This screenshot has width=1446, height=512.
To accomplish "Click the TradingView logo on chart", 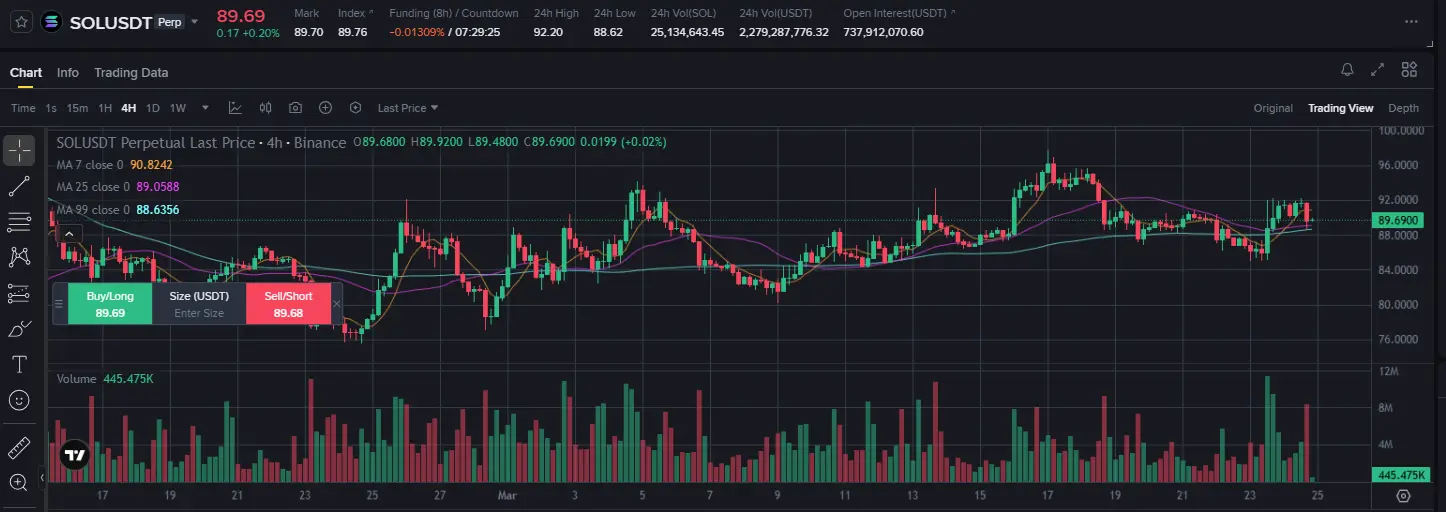I will pyautogui.click(x=74, y=455).
